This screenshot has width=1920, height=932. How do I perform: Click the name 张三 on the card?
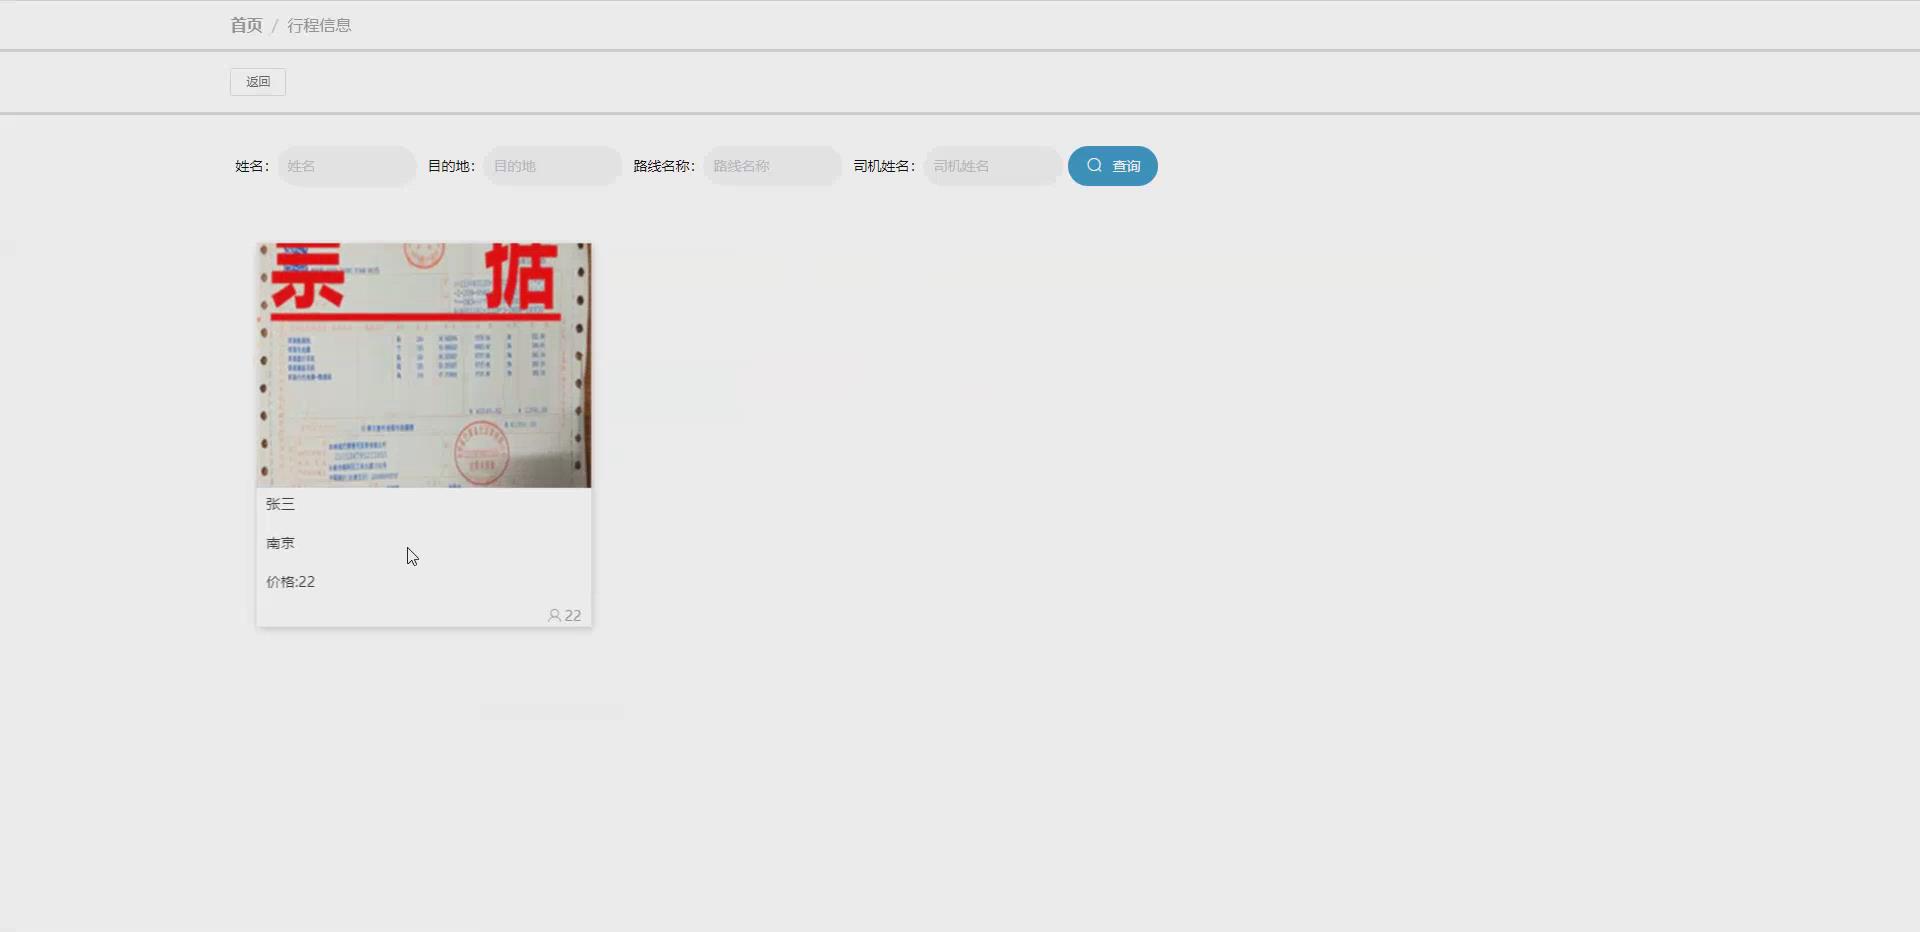(x=280, y=504)
